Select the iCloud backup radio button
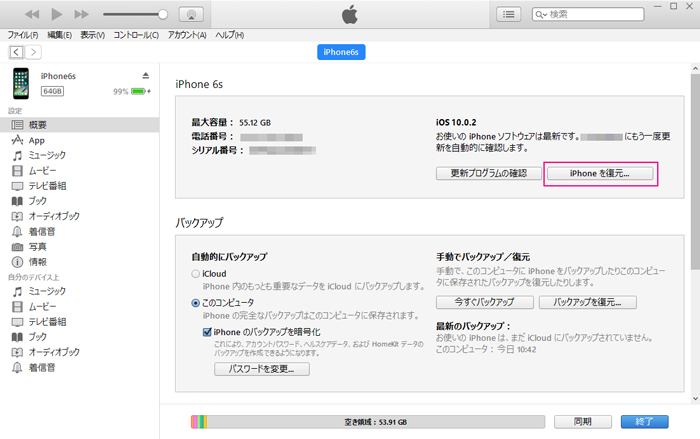This screenshot has width=700, height=439. coord(196,274)
